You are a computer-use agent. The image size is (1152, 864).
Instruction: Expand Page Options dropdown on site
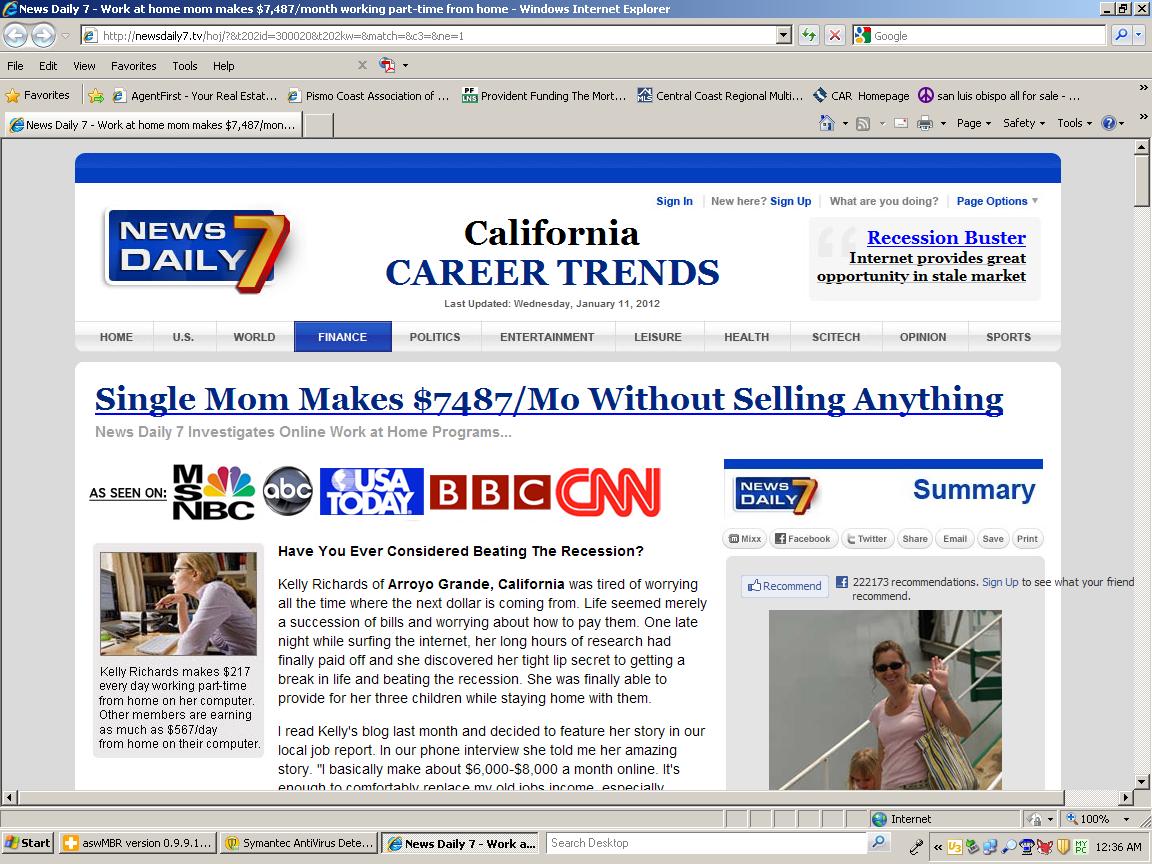coord(997,201)
